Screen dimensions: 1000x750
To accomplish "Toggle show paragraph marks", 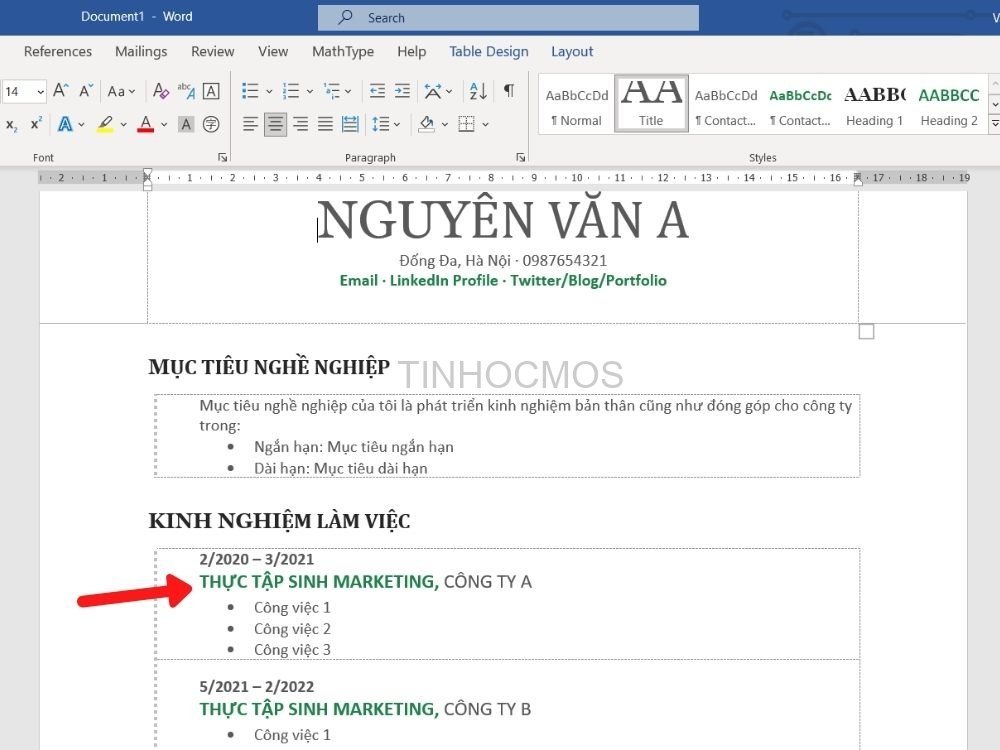I will click(509, 91).
